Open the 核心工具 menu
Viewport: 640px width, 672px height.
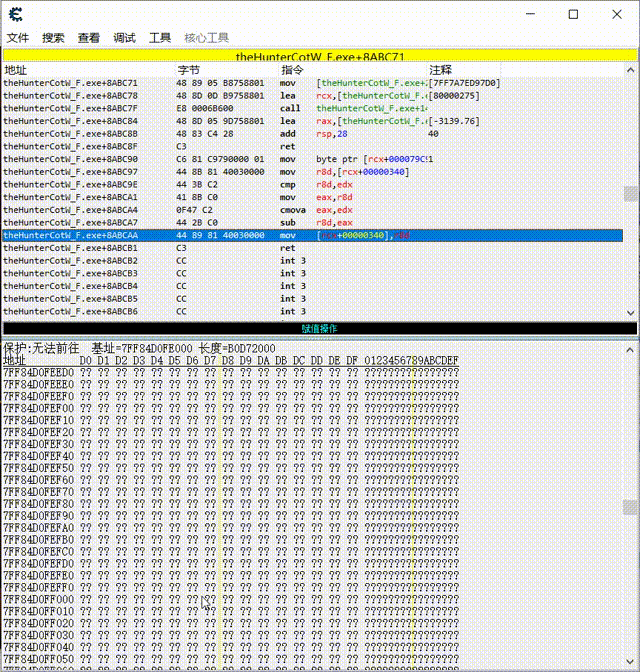206,38
